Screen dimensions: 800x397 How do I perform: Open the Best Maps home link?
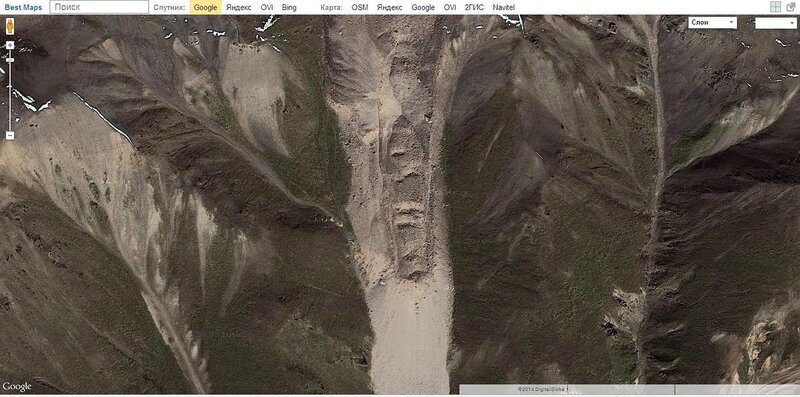point(23,8)
